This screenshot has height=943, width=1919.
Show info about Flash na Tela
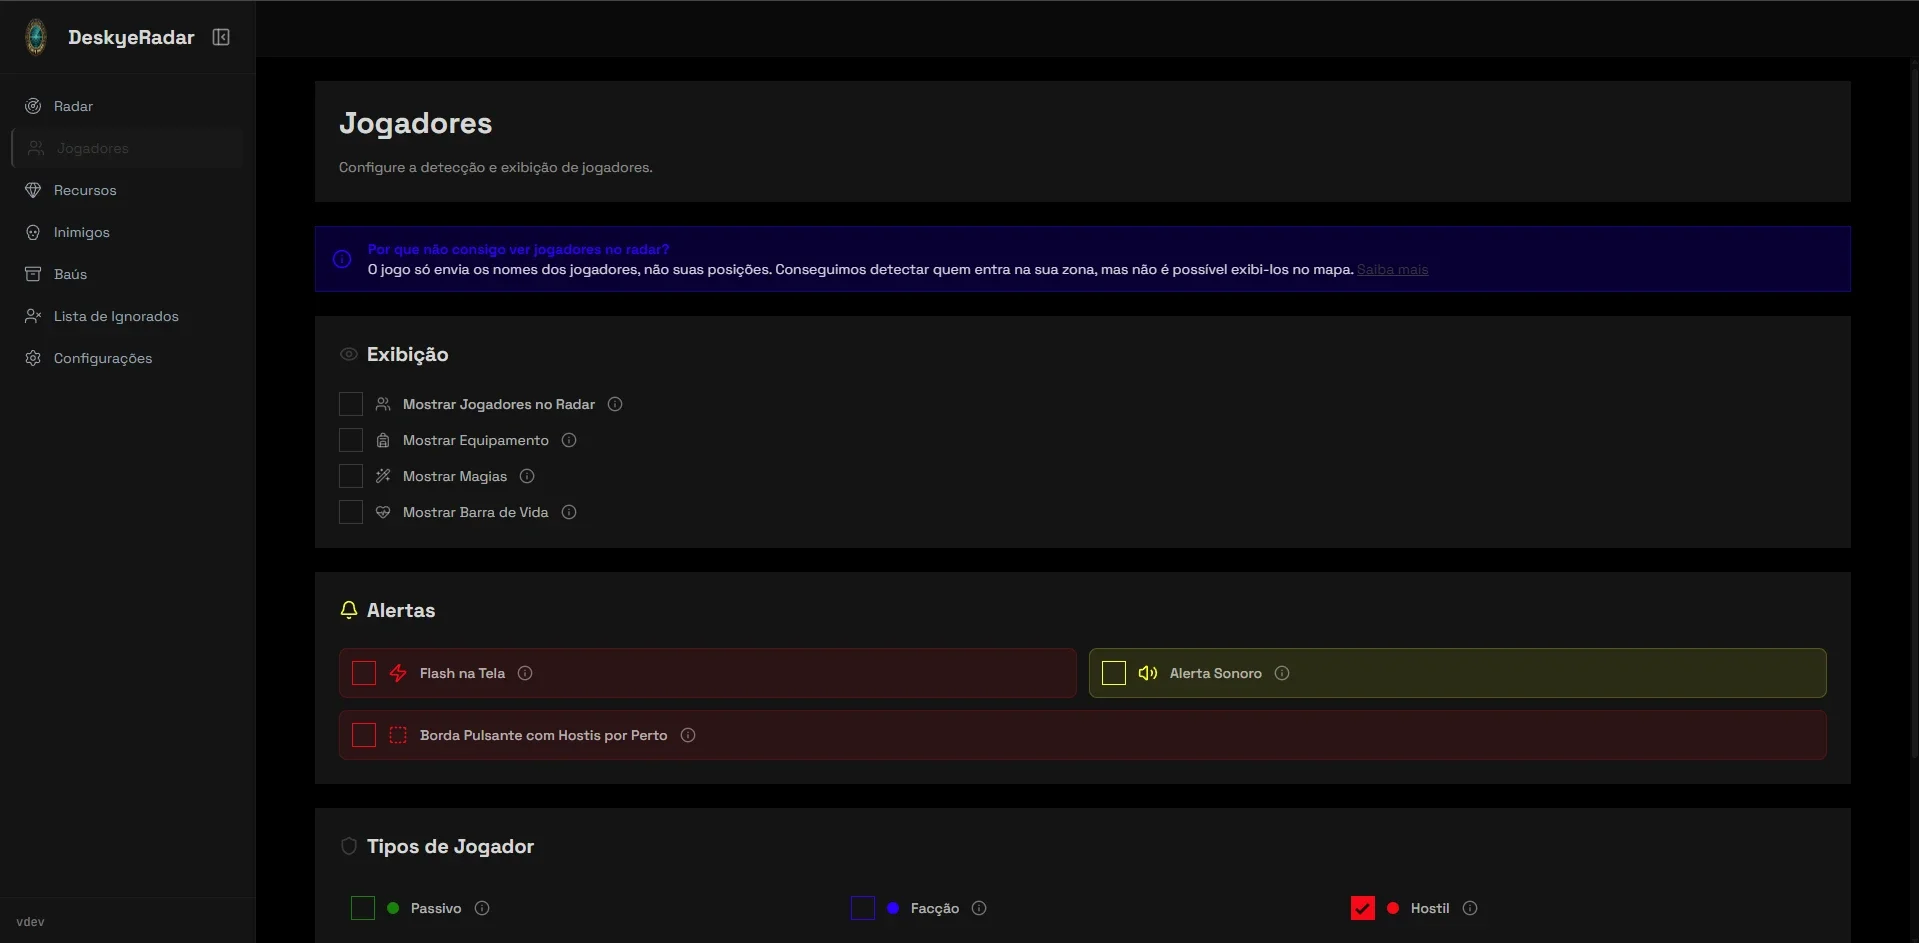525,673
